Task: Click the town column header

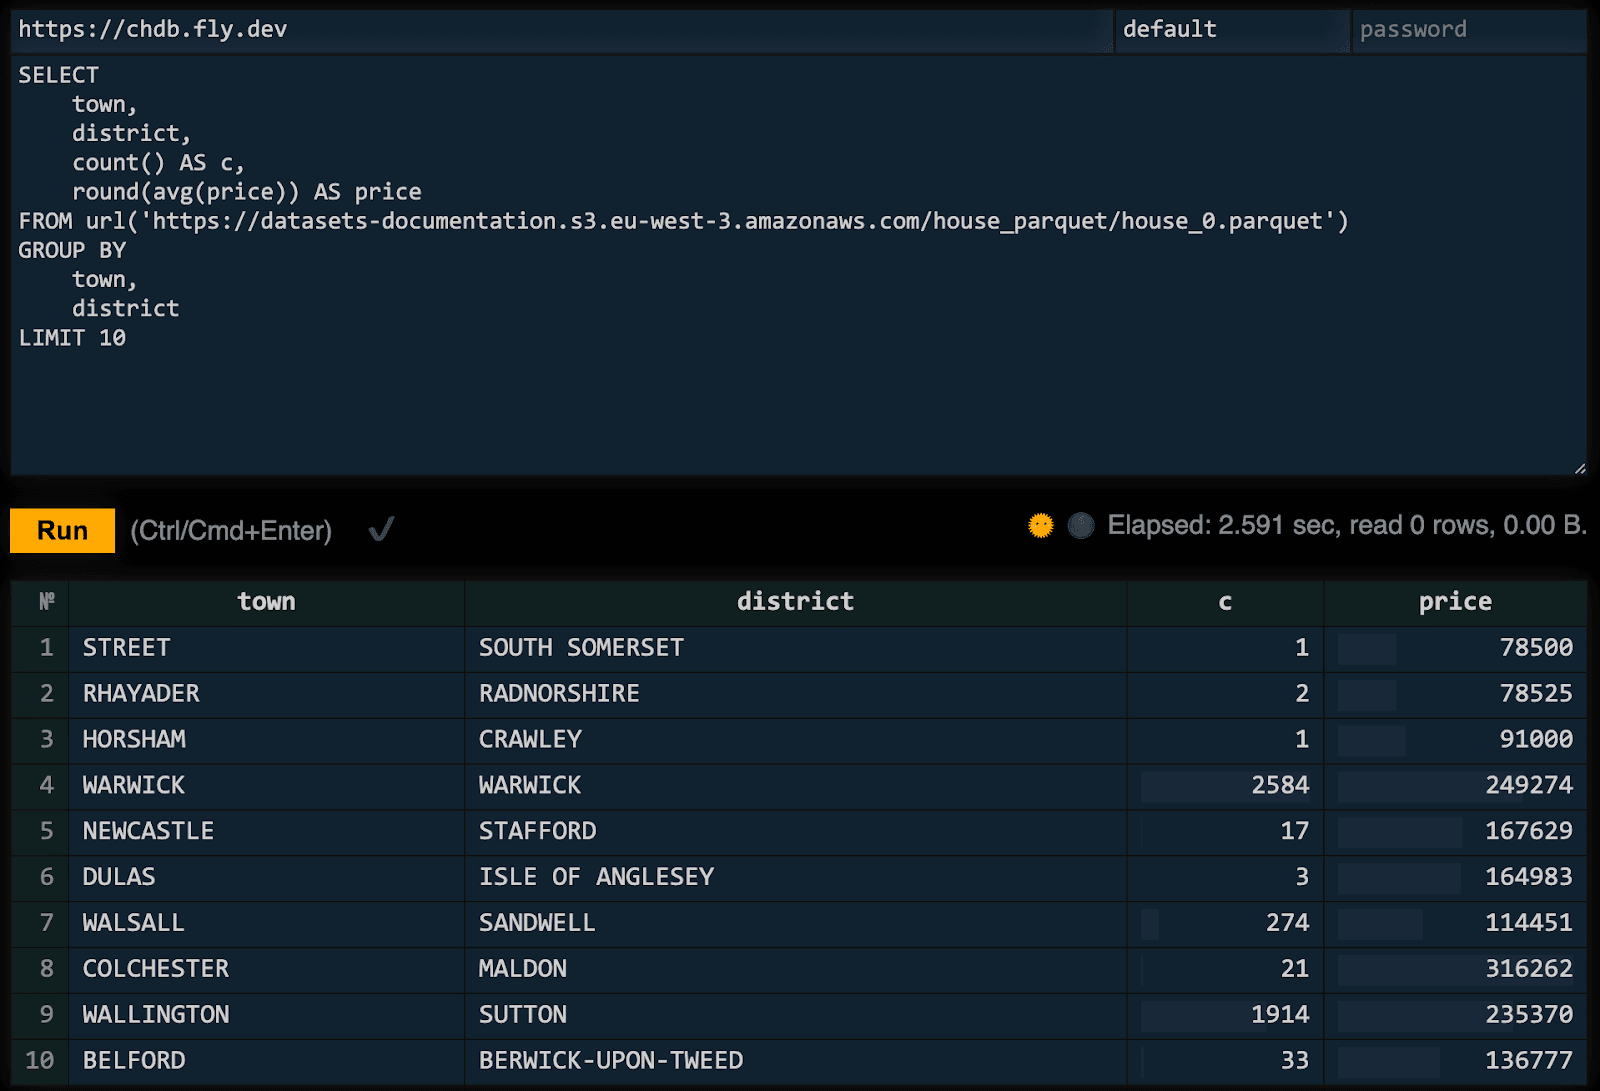Action: coord(266,601)
